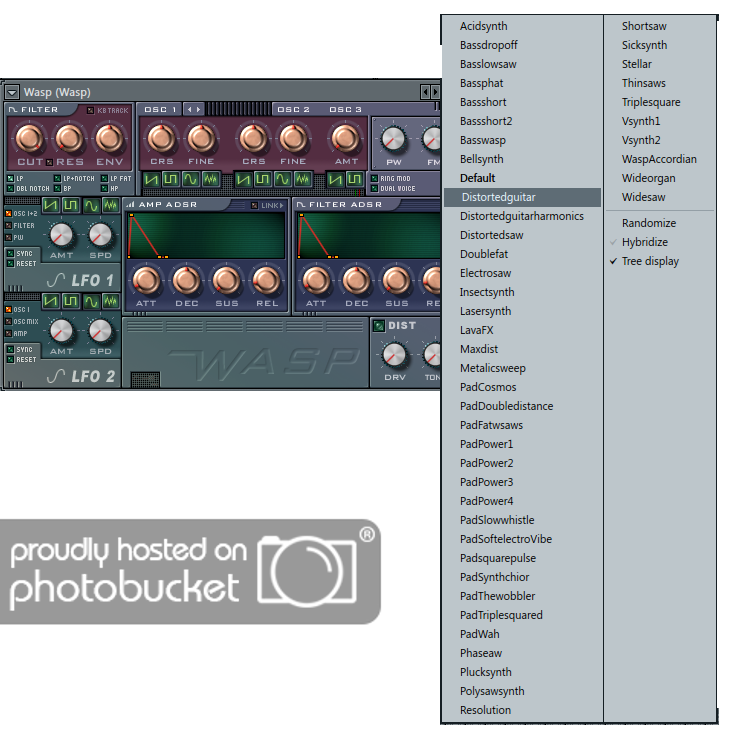Choose LFO 2 sine shape
The image size is (732, 736).
coord(91,301)
